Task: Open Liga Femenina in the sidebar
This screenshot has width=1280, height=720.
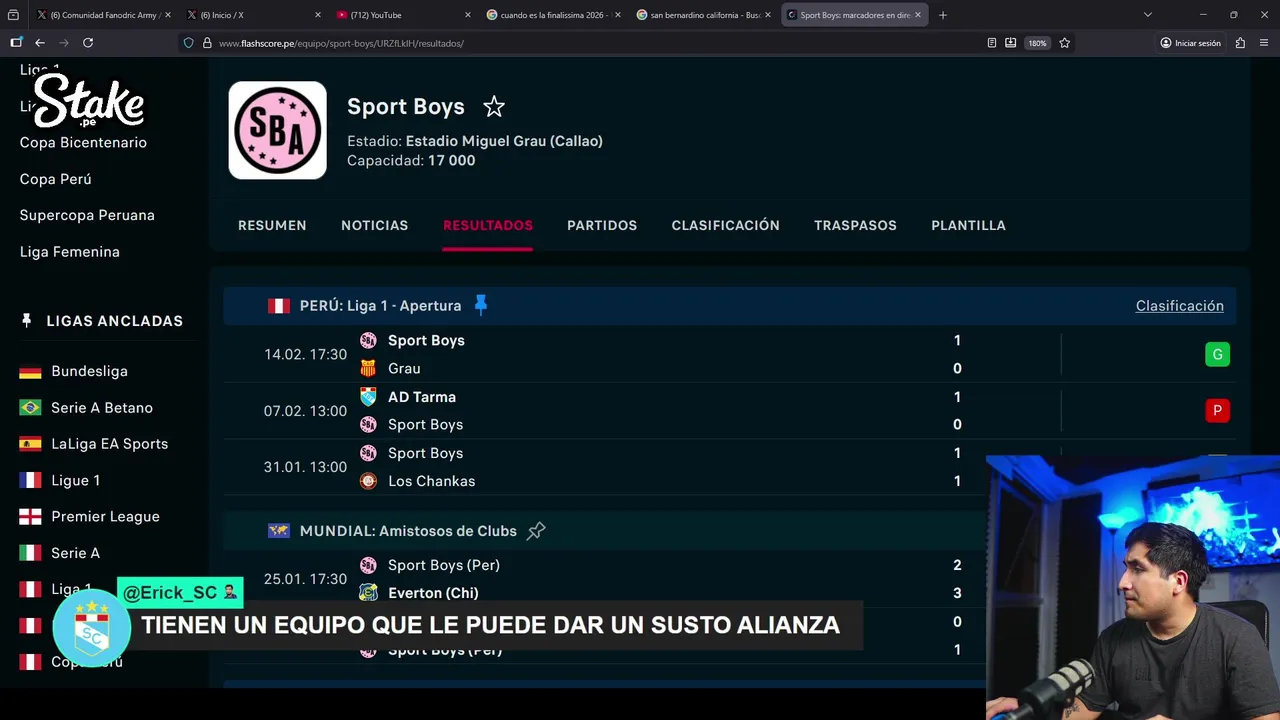Action: click(70, 252)
